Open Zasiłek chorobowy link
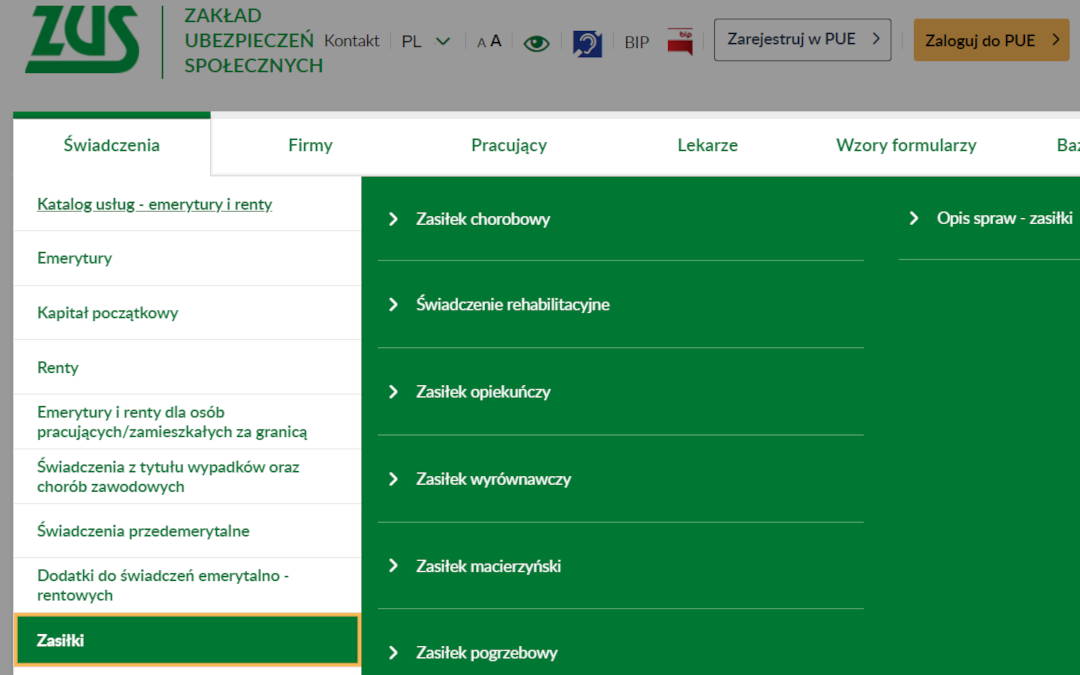This screenshot has width=1080, height=675. [x=483, y=219]
